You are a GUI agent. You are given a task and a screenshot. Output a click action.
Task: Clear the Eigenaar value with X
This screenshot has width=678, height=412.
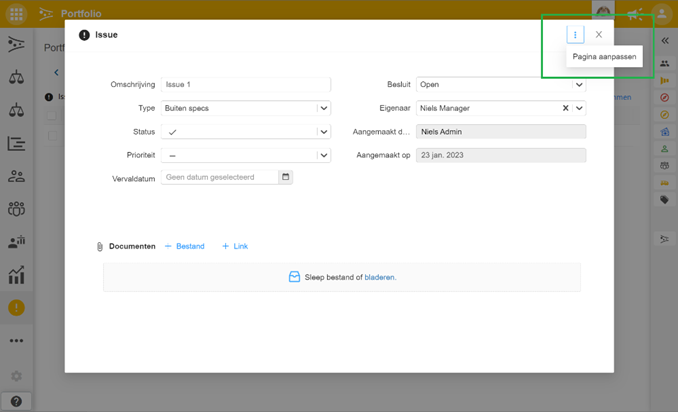(x=565, y=108)
